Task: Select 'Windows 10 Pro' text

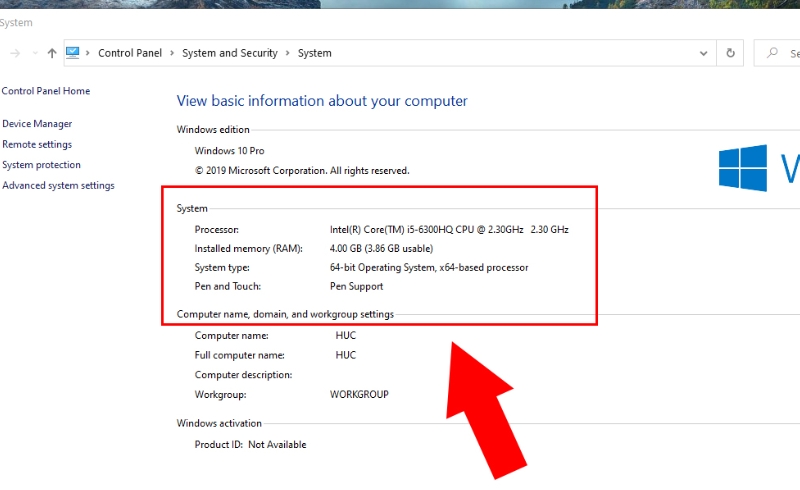Action: pyautogui.click(x=229, y=151)
